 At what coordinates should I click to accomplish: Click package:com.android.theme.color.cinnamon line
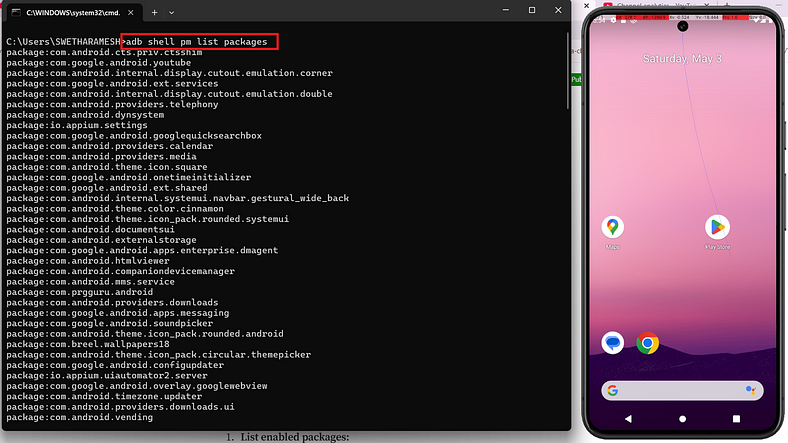(115, 208)
